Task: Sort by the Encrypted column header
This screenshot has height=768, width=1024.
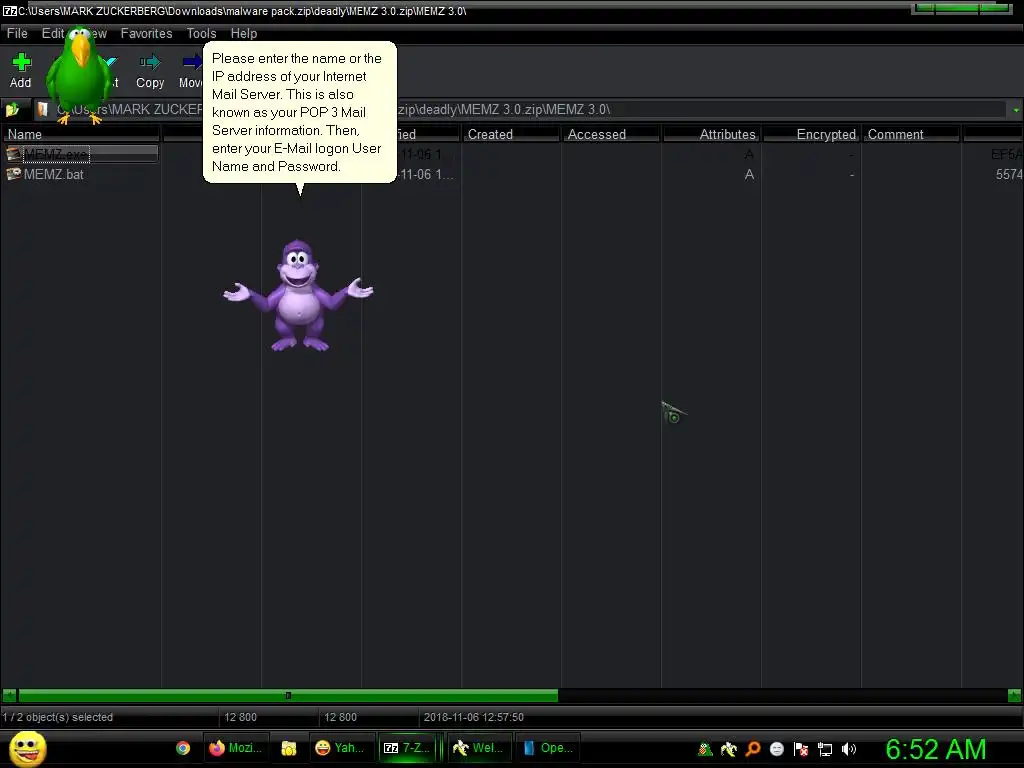Action: 810,134
